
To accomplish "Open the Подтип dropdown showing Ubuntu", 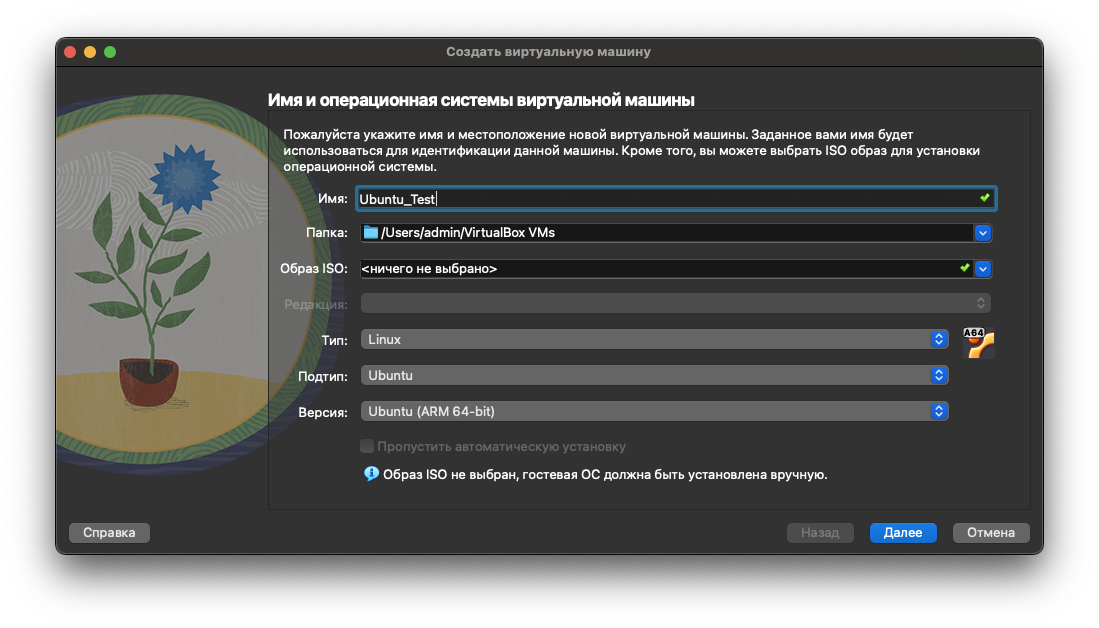I will [x=654, y=376].
